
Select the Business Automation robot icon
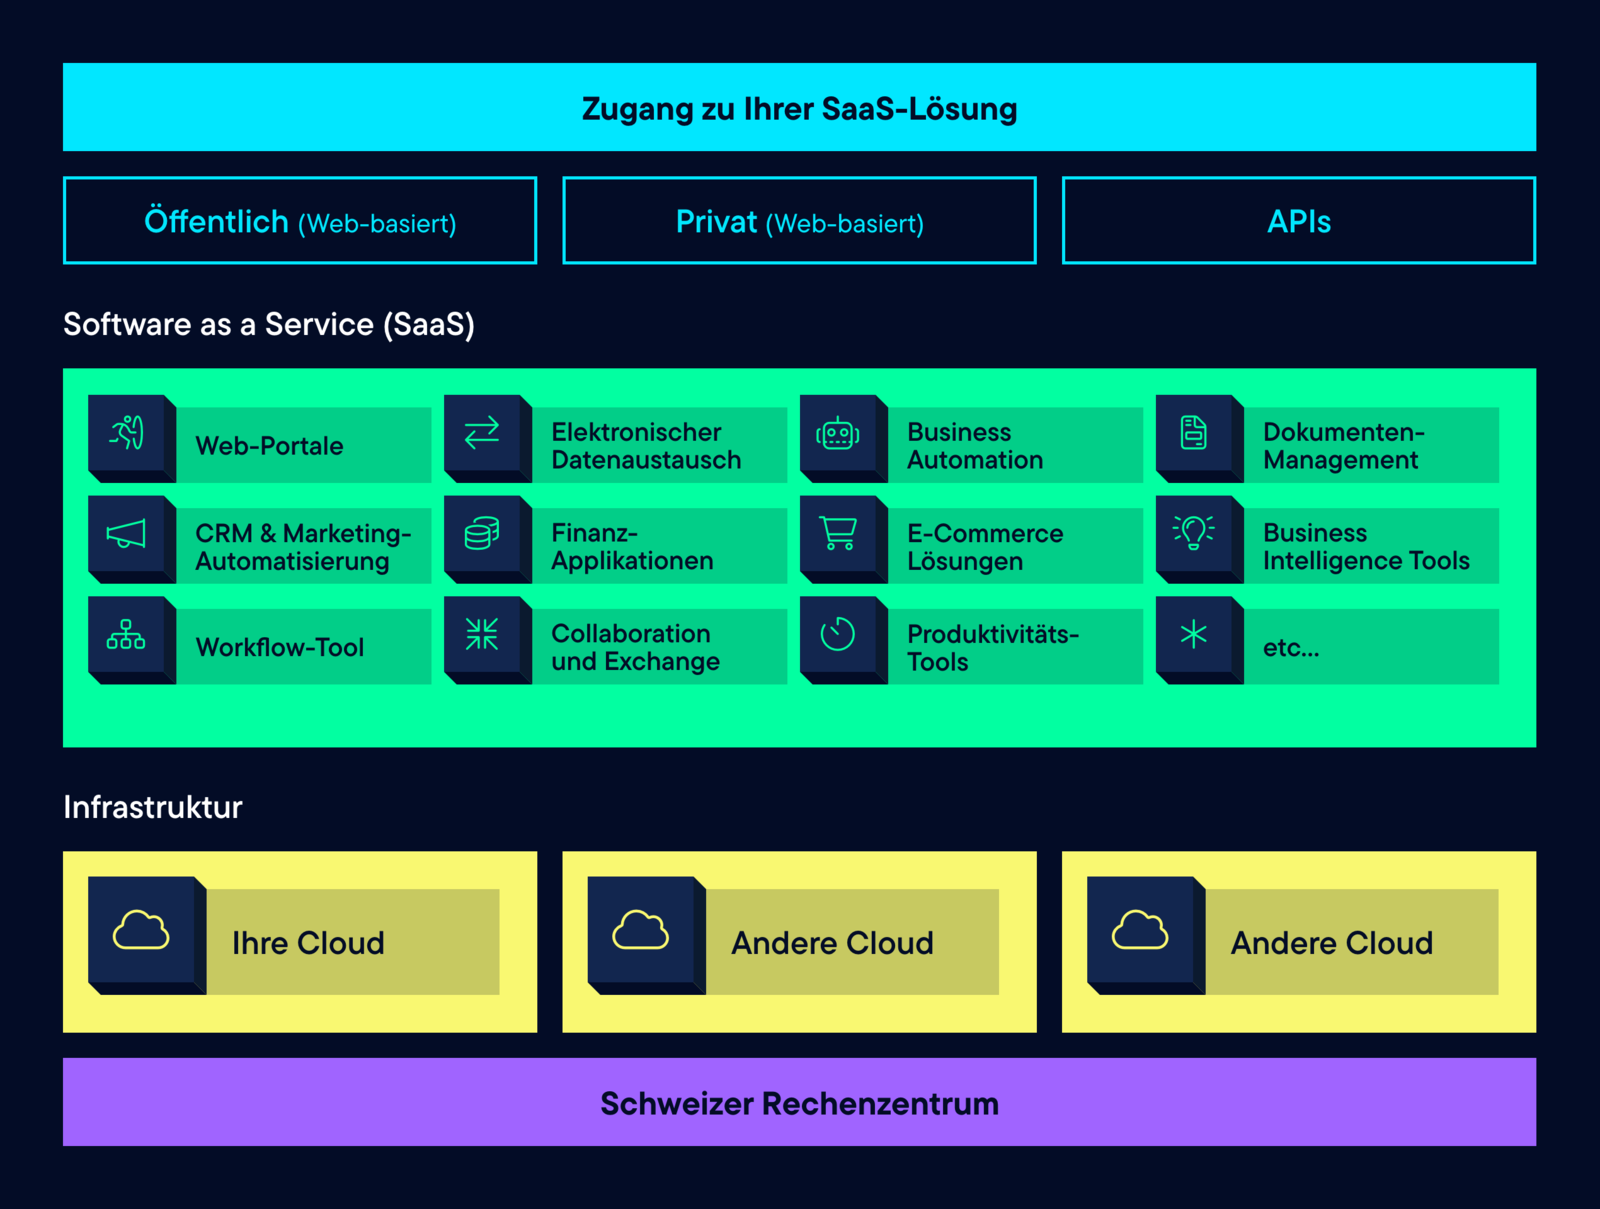tap(838, 434)
